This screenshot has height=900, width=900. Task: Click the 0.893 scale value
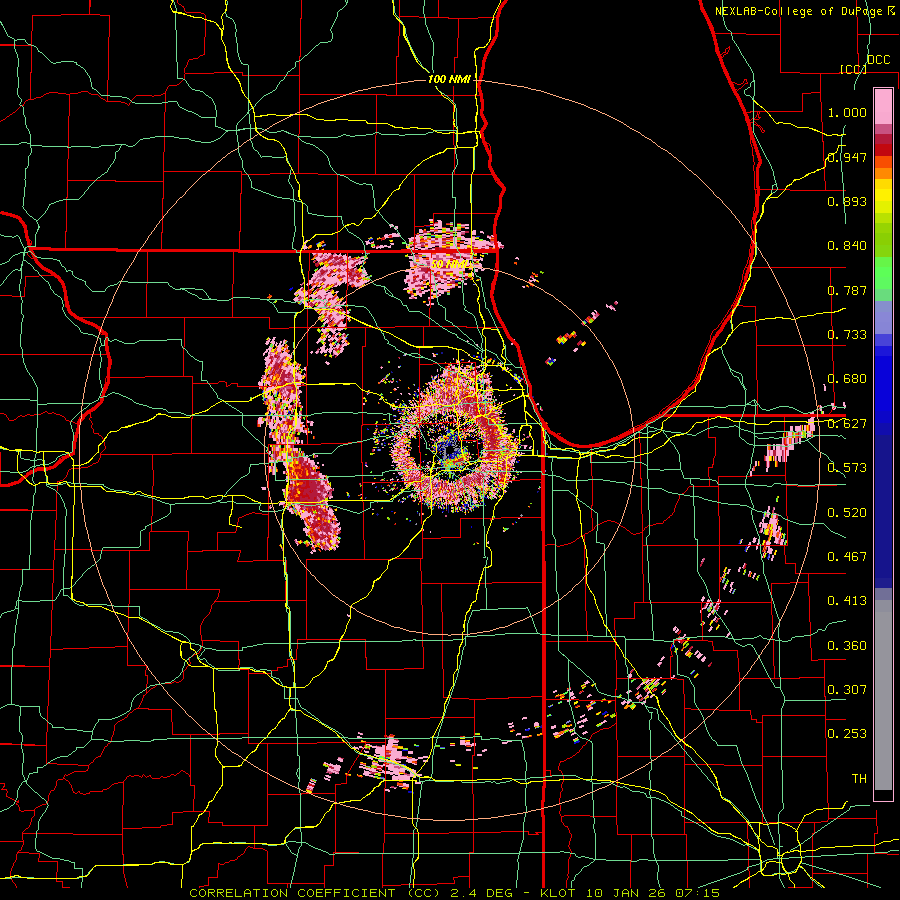[x=847, y=201]
